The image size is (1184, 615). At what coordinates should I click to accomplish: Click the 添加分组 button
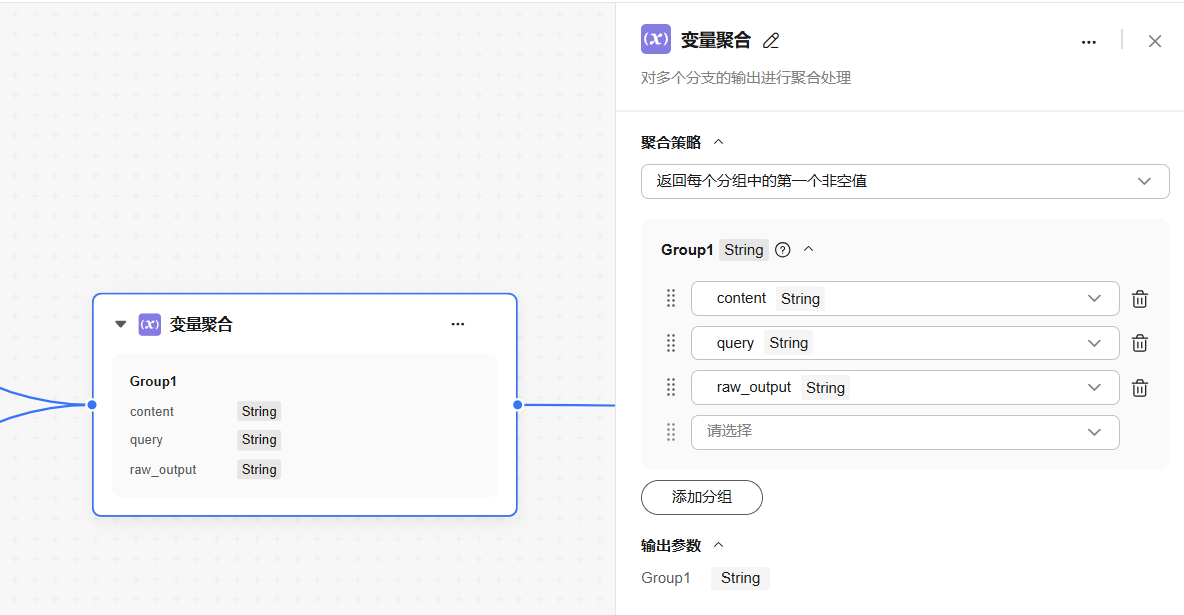pos(702,497)
